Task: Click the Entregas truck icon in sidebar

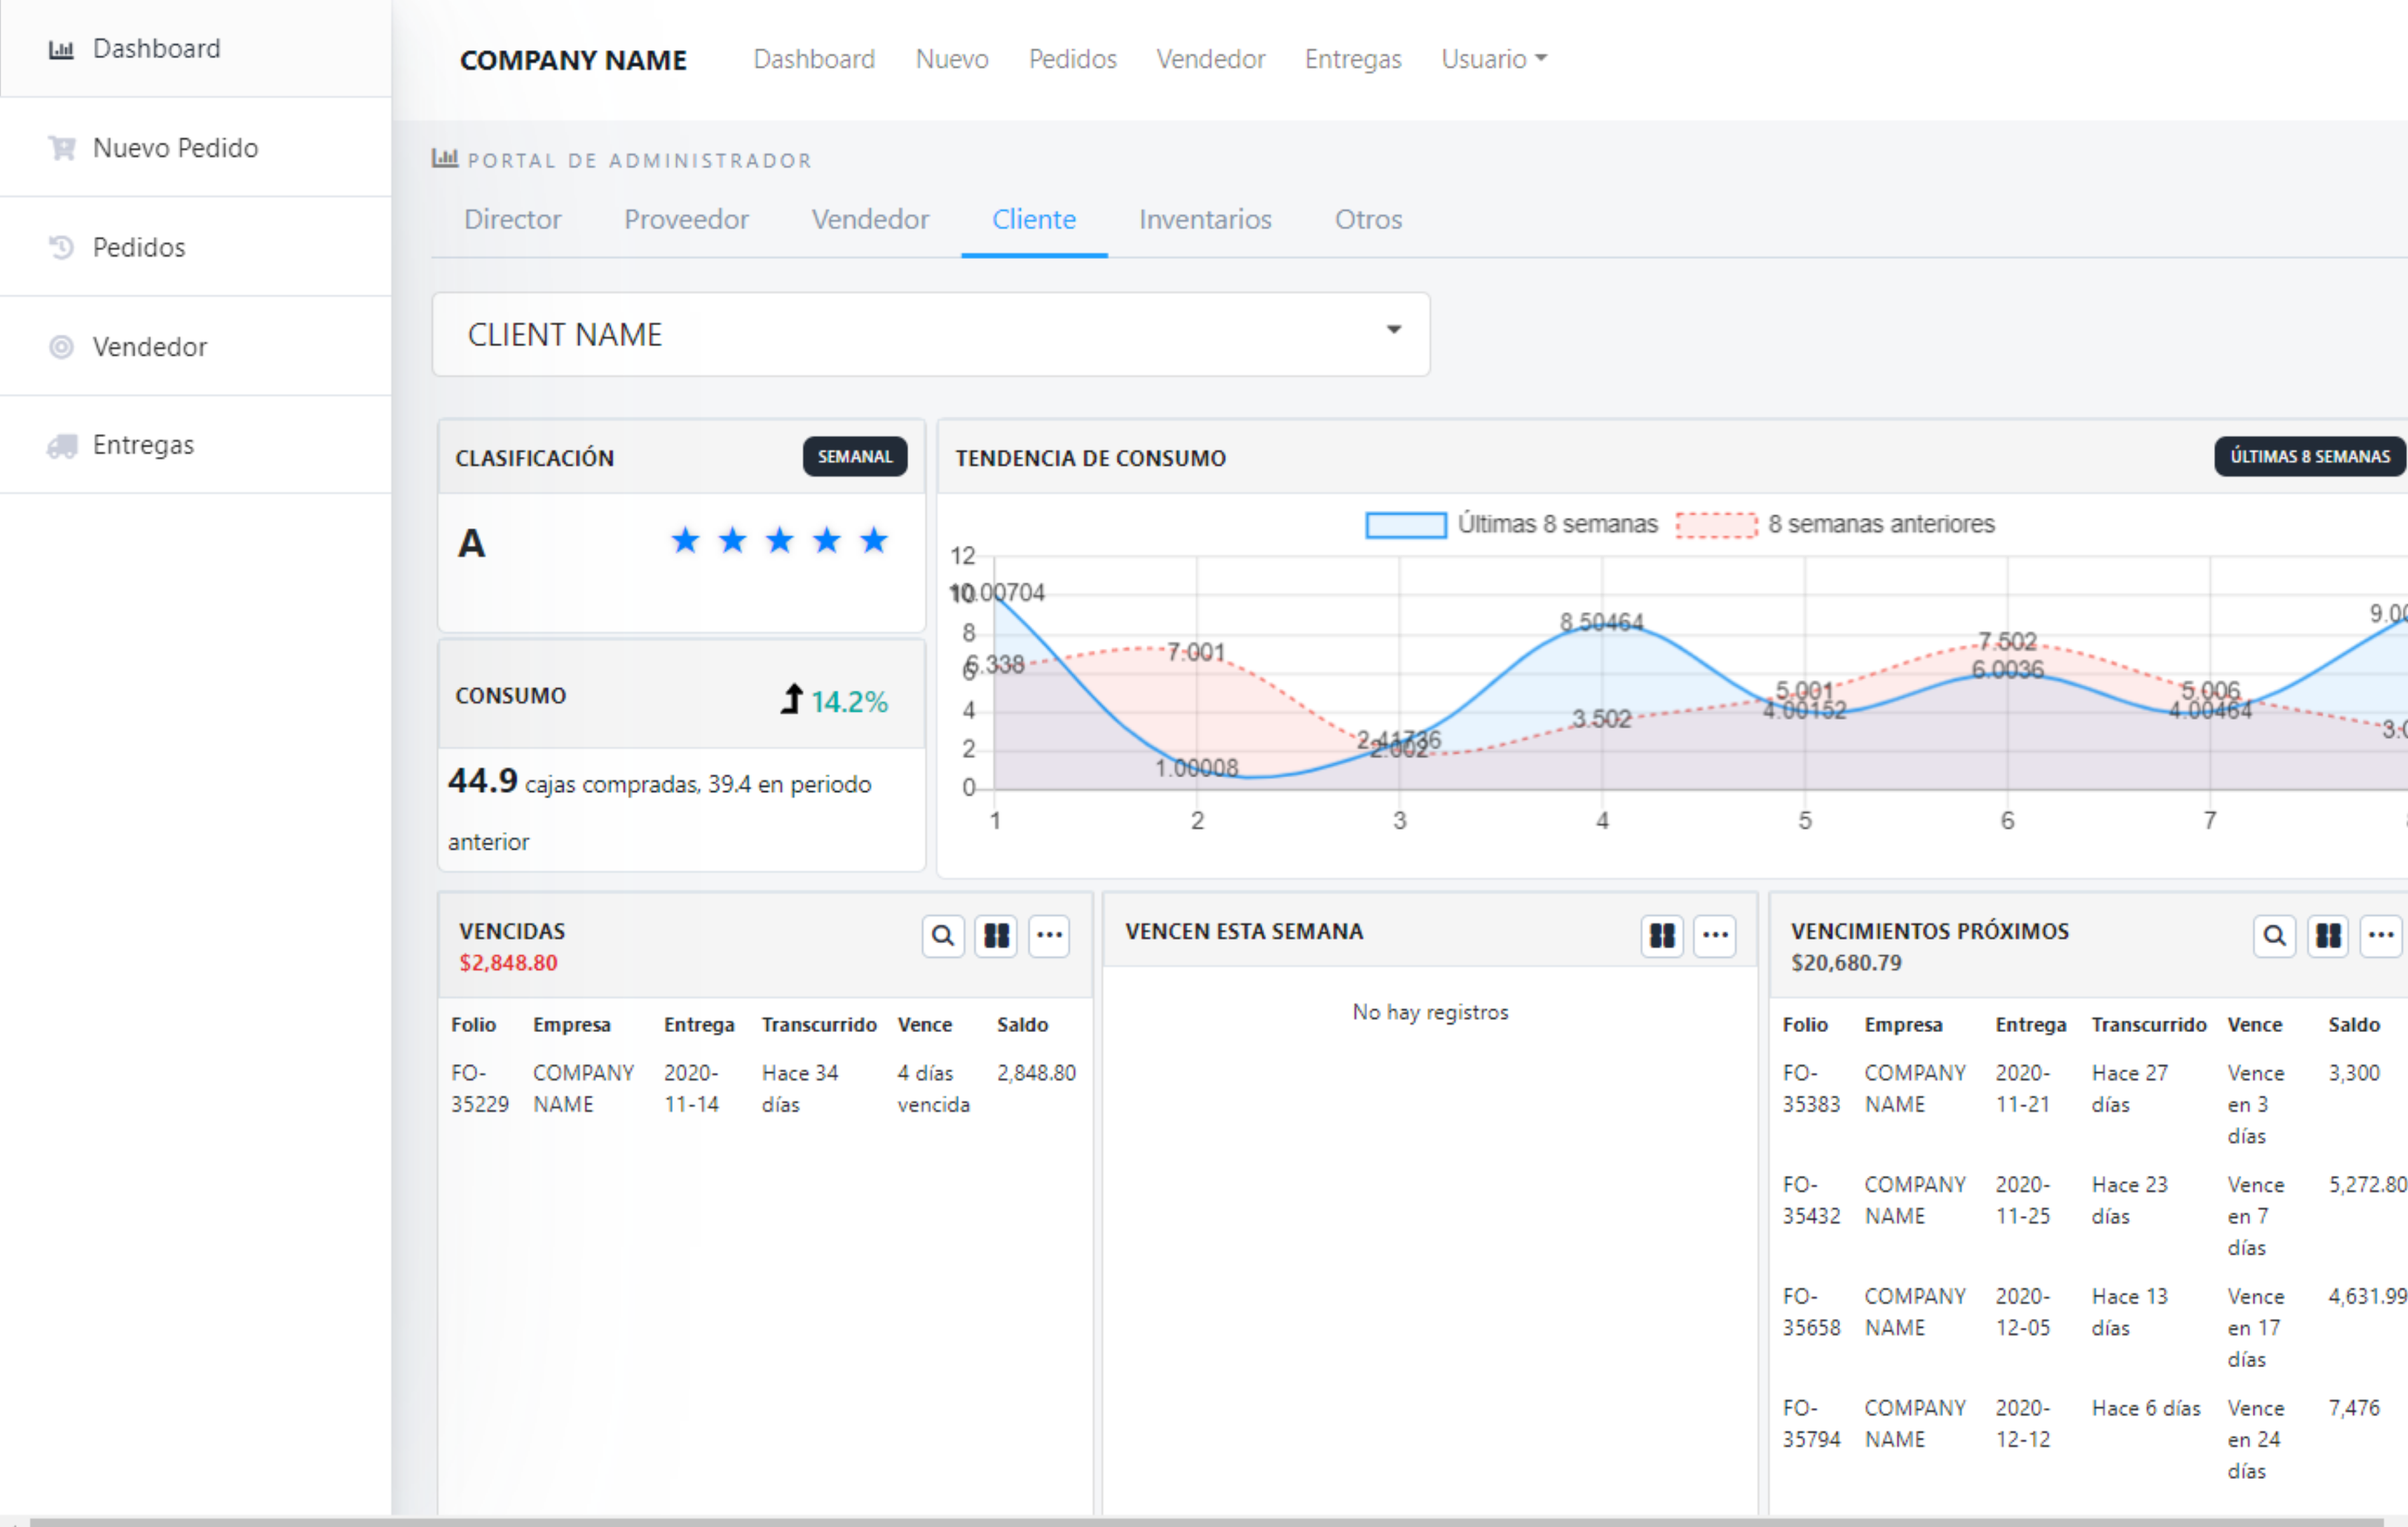Action: click(61, 445)
